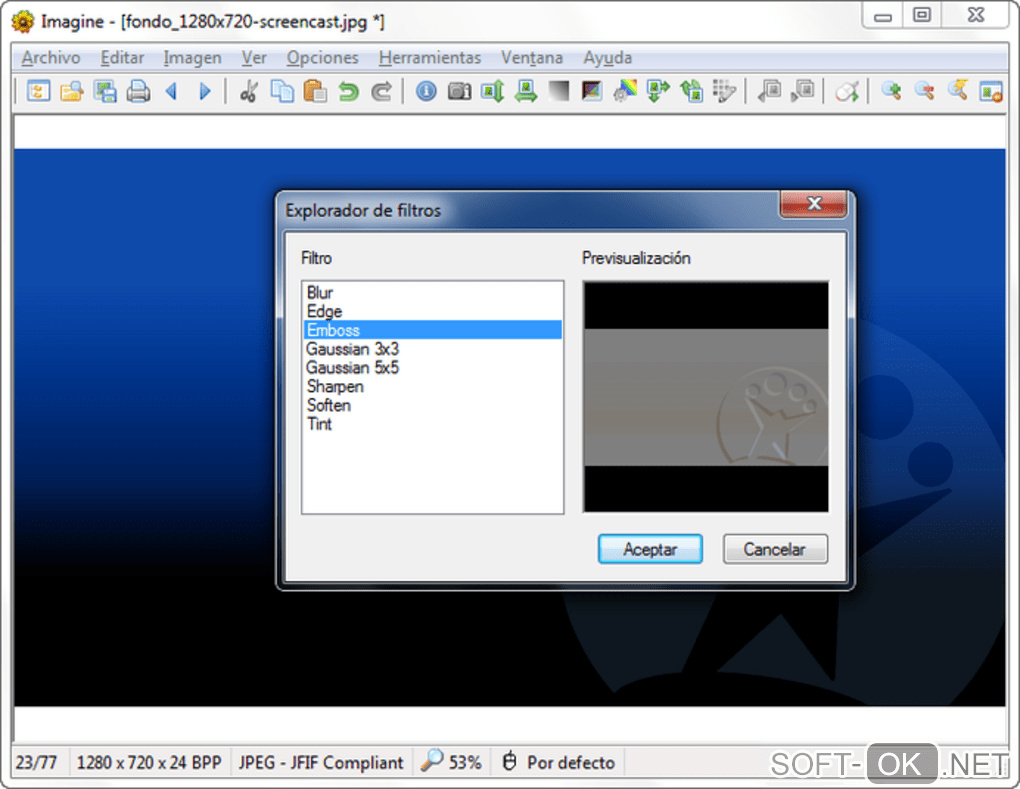Click the JPEG - JFIF Compliant status entry
Viewport: 1020px width, 789px height.
coord(321,762)
